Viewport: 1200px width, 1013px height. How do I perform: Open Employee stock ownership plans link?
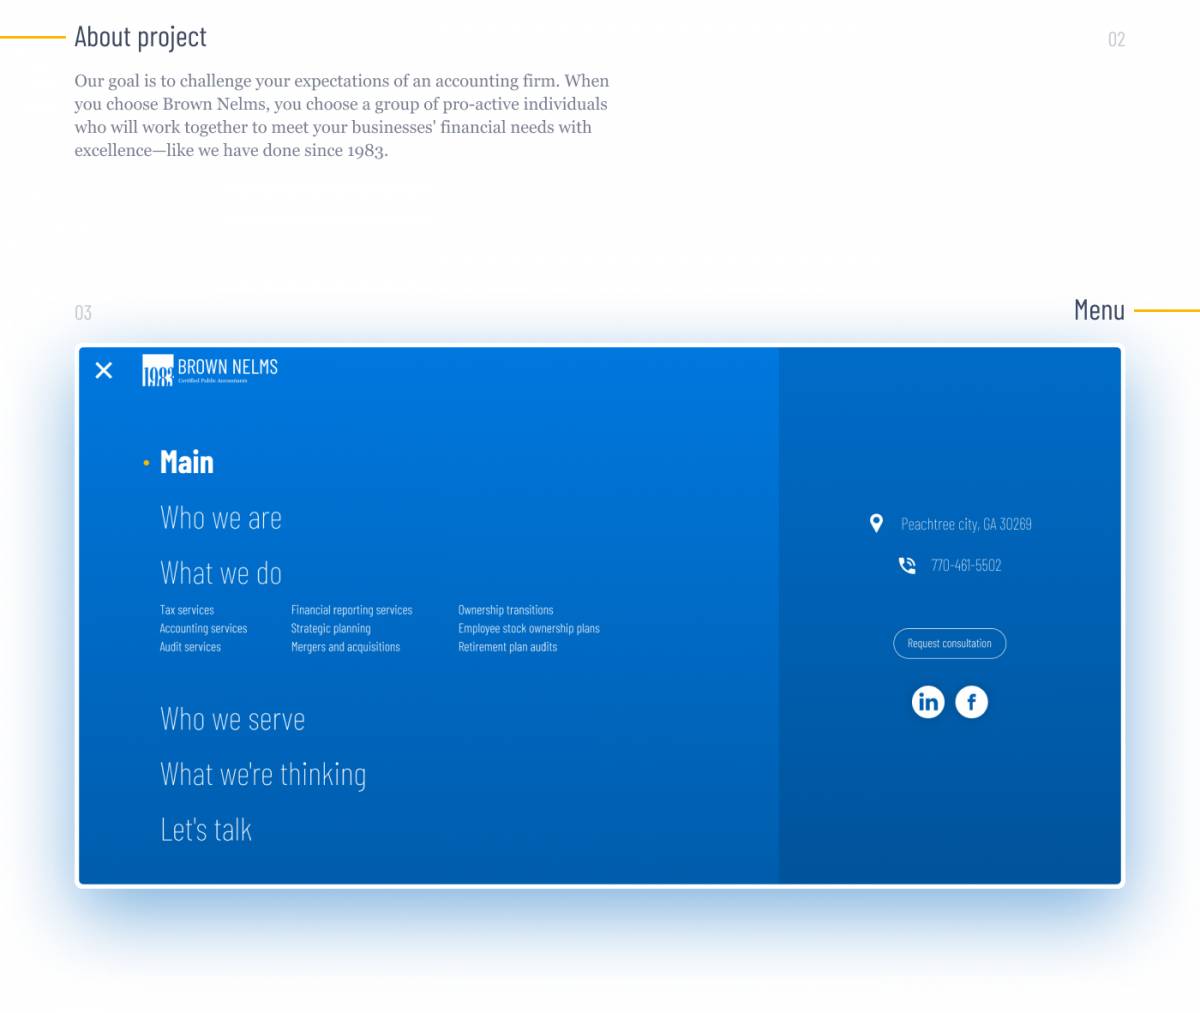pyautogui.click(x=529, y=629)
